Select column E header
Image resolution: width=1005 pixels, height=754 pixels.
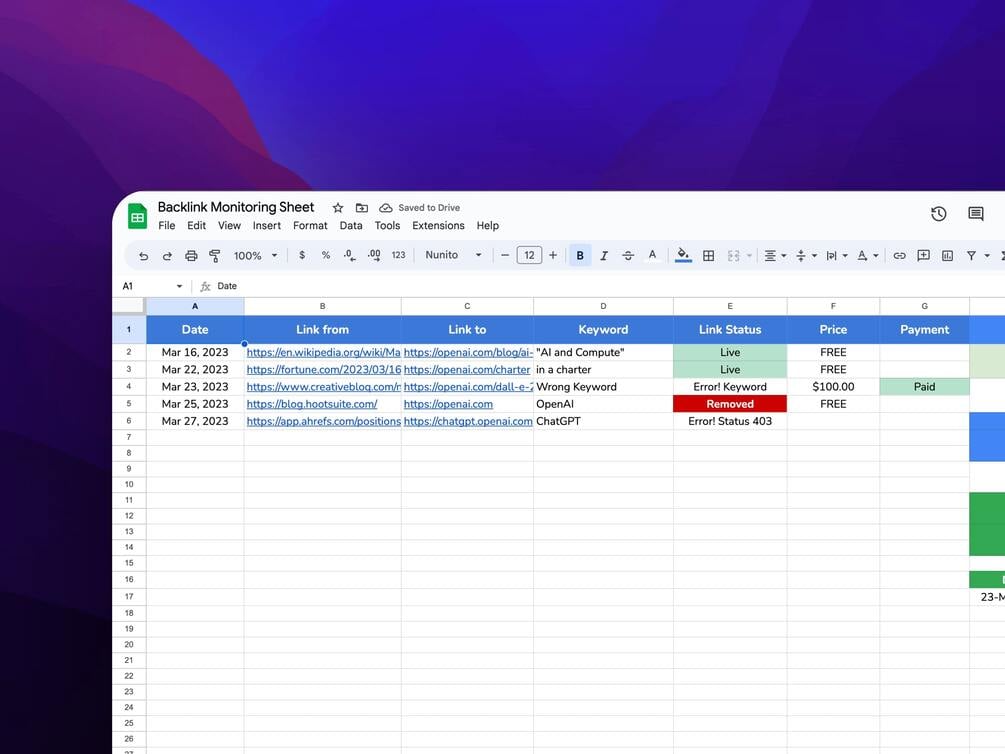[x=730, y=306]
